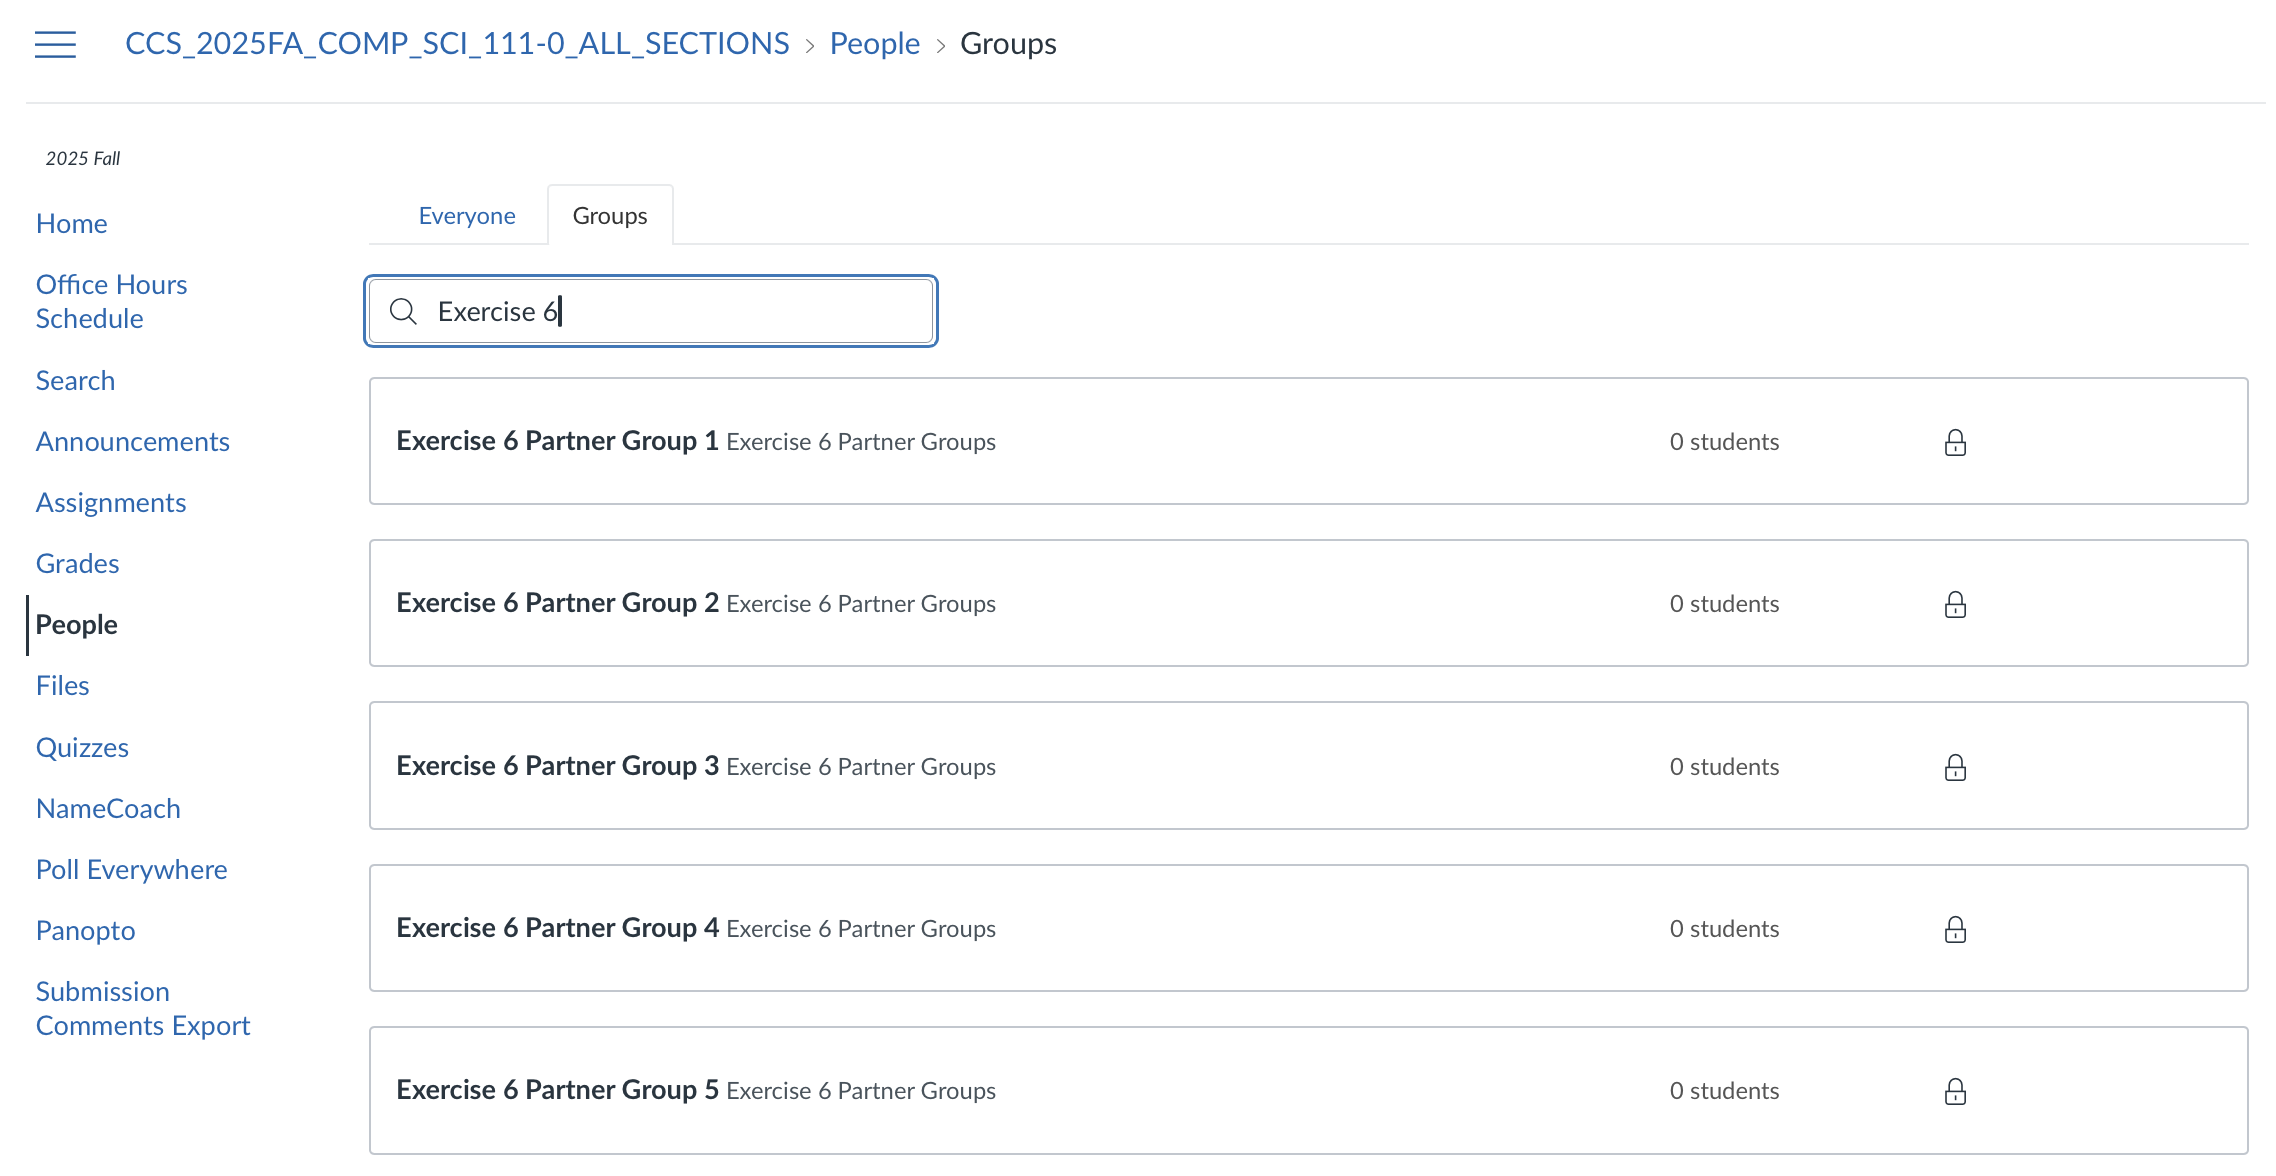The width and height of the screenshot is (2276, 1176).
Task: Click lock icon for Partner Group 2
Action: pos(1955,604)
